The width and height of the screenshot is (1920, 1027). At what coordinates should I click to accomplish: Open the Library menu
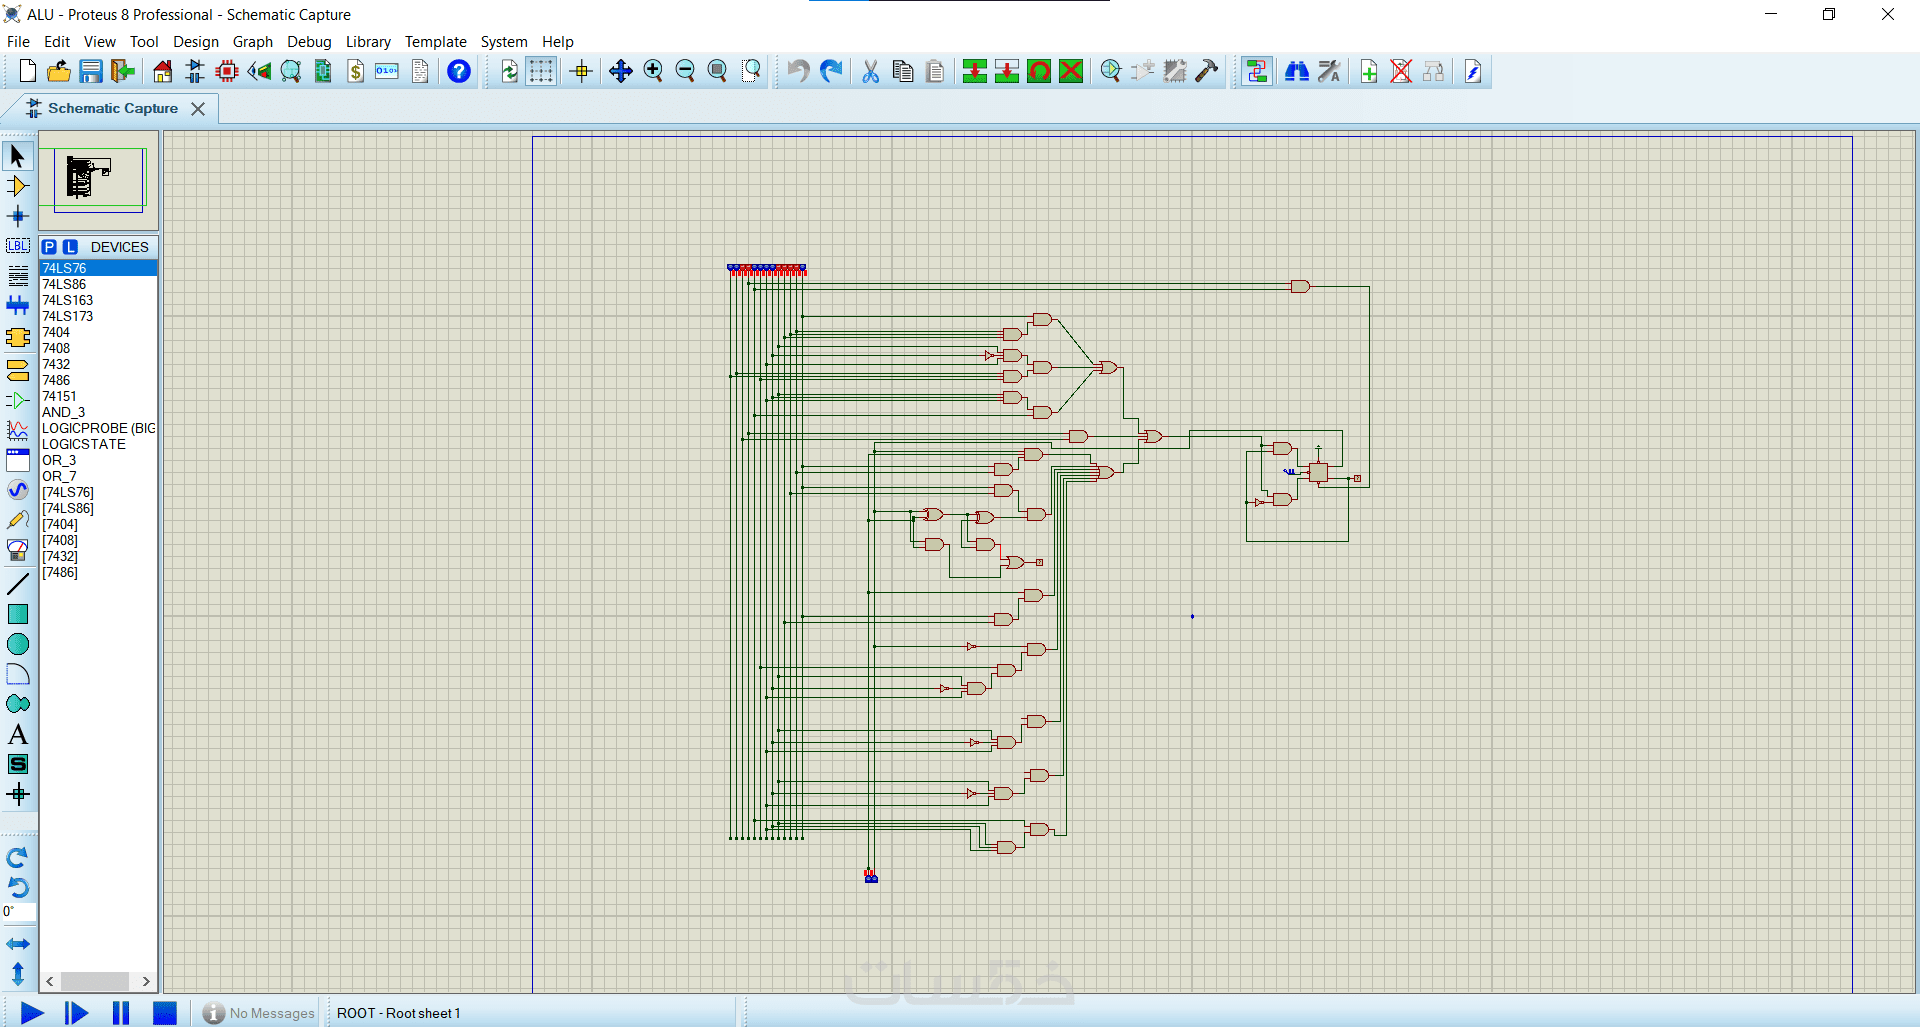[x=367, y=42]
